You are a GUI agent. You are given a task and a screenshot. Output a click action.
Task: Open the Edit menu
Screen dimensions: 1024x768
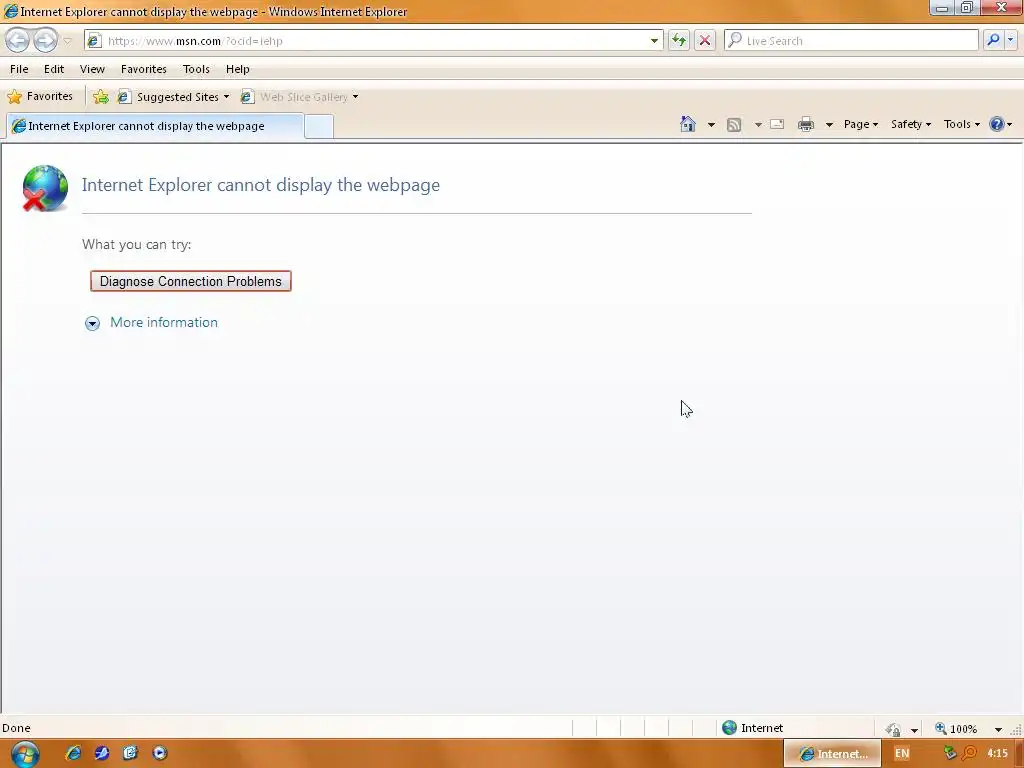click(54, 69)
